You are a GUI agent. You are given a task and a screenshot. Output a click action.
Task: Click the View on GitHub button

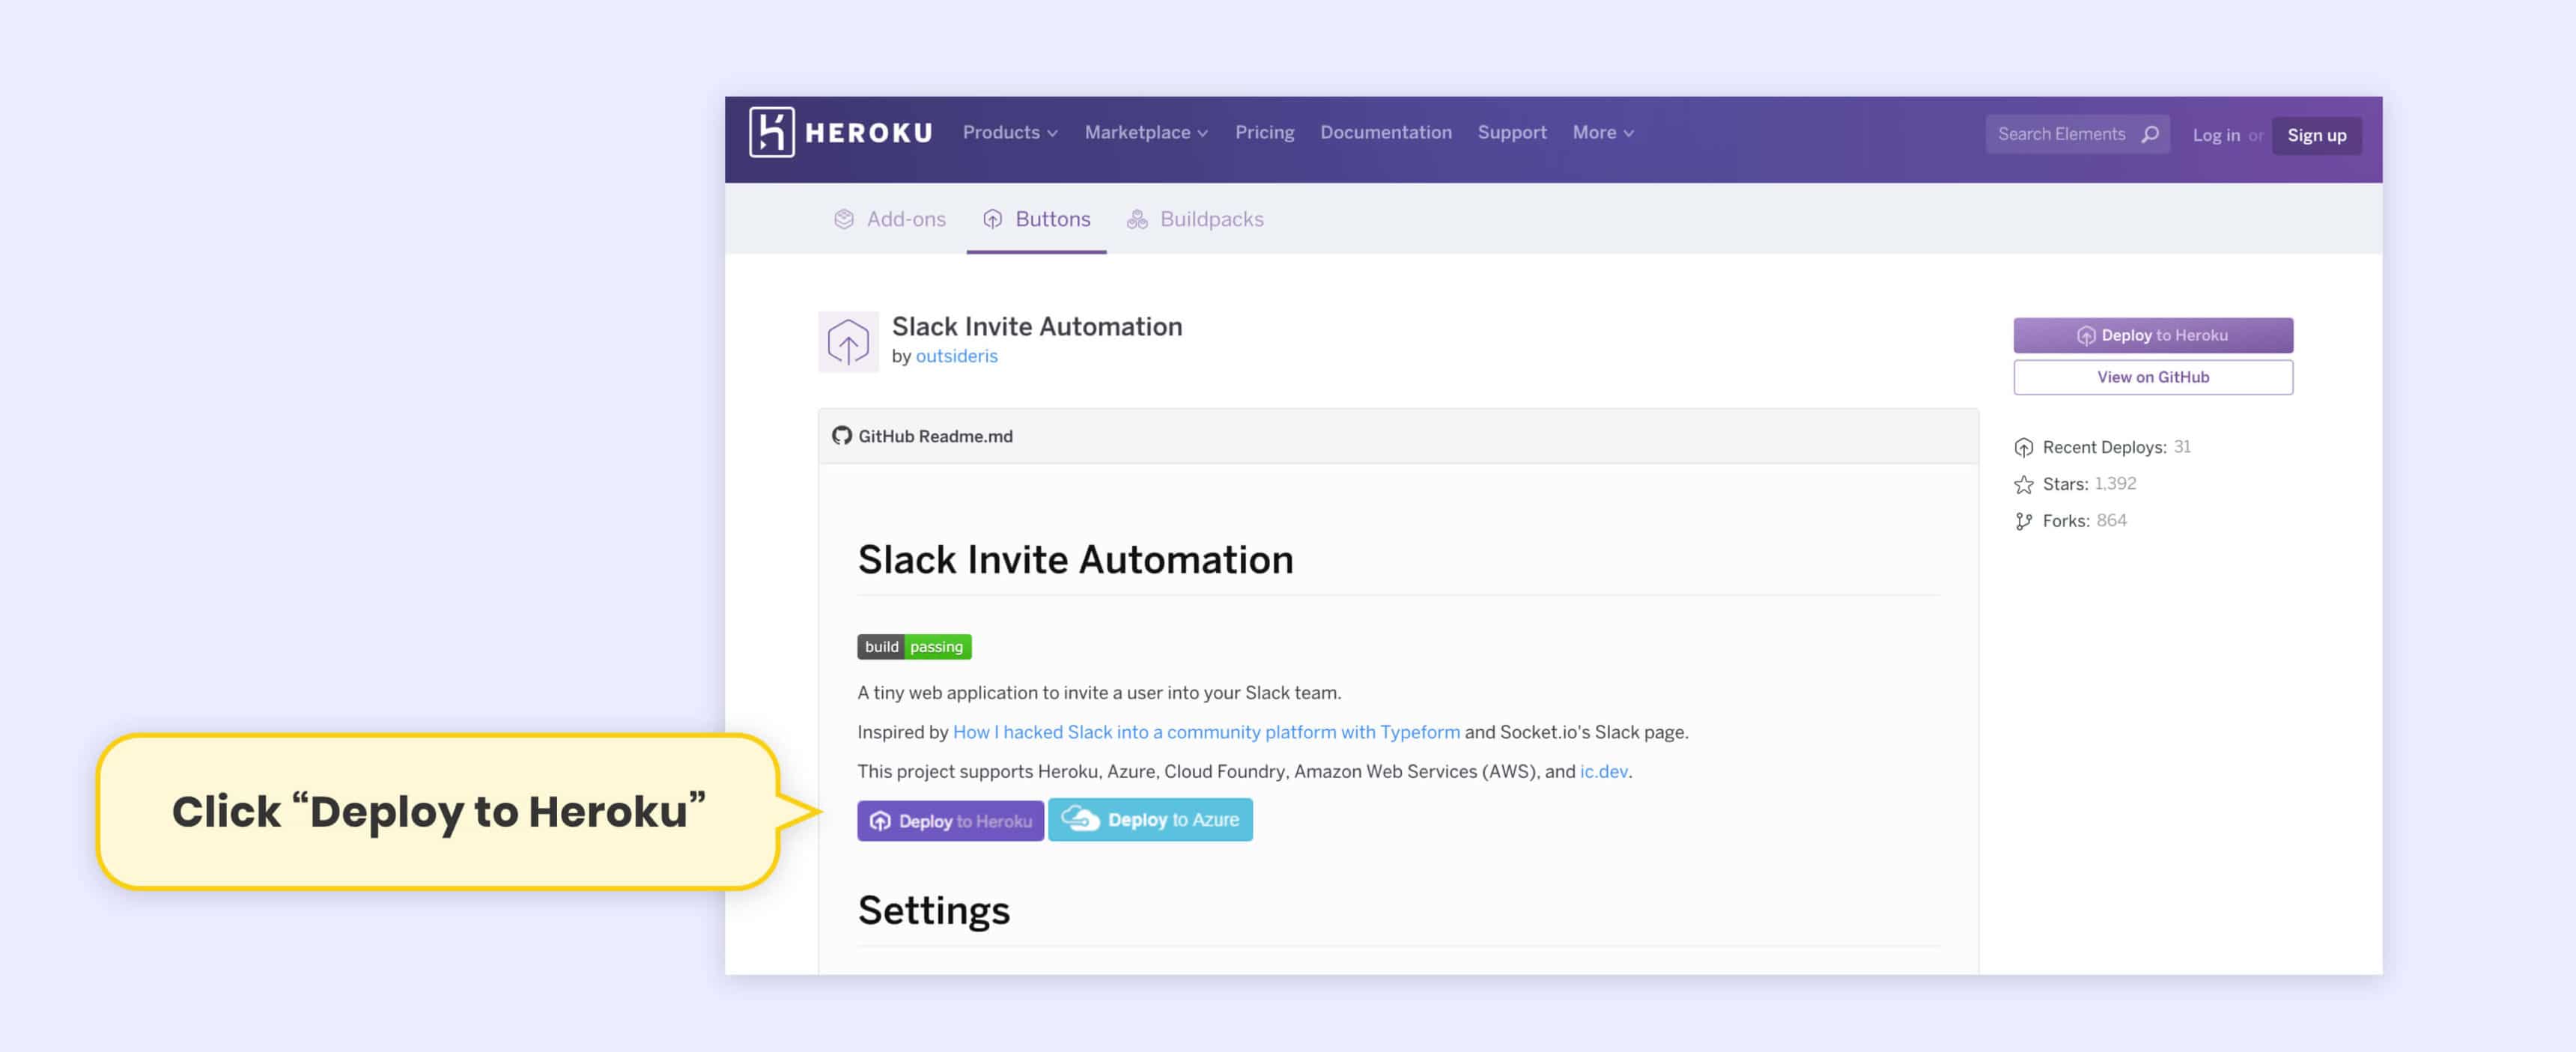pyautogui.click(x=2153, y=377)
